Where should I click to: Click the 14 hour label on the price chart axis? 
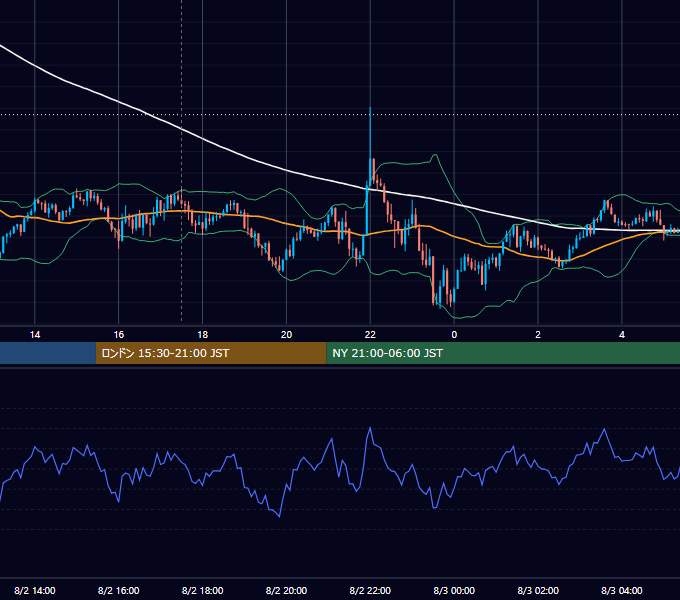pyautogui.click(x=35, y=335)
